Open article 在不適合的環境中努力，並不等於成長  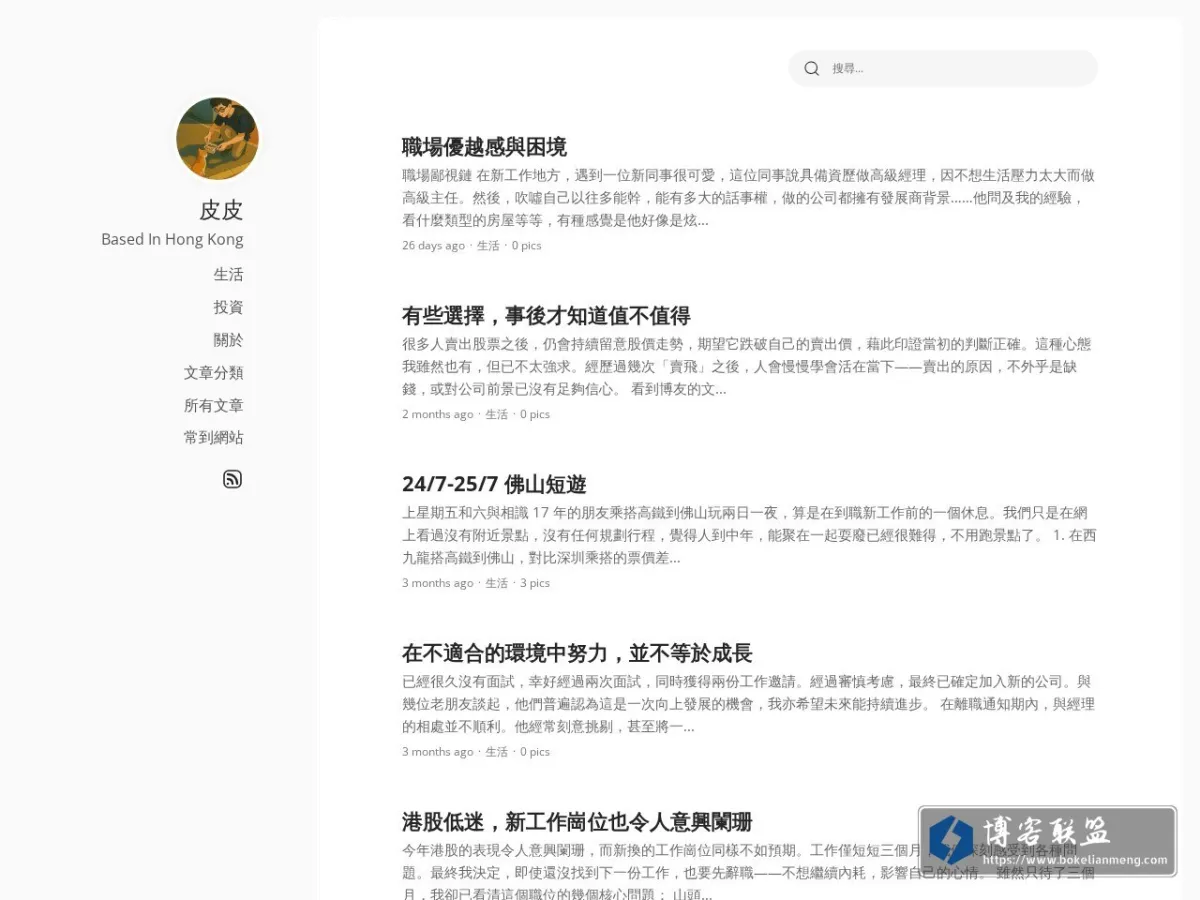[x=577, y=654]
